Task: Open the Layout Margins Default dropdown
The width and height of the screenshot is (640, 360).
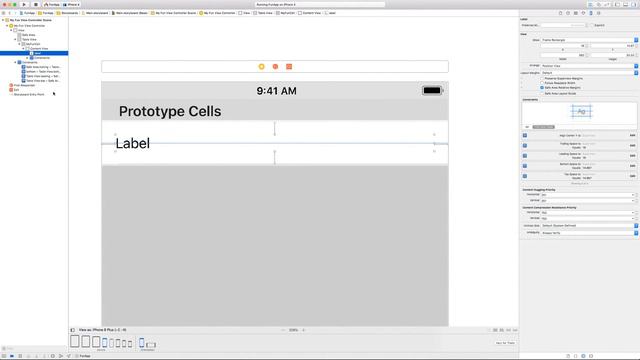Action: tap(589, 73)
